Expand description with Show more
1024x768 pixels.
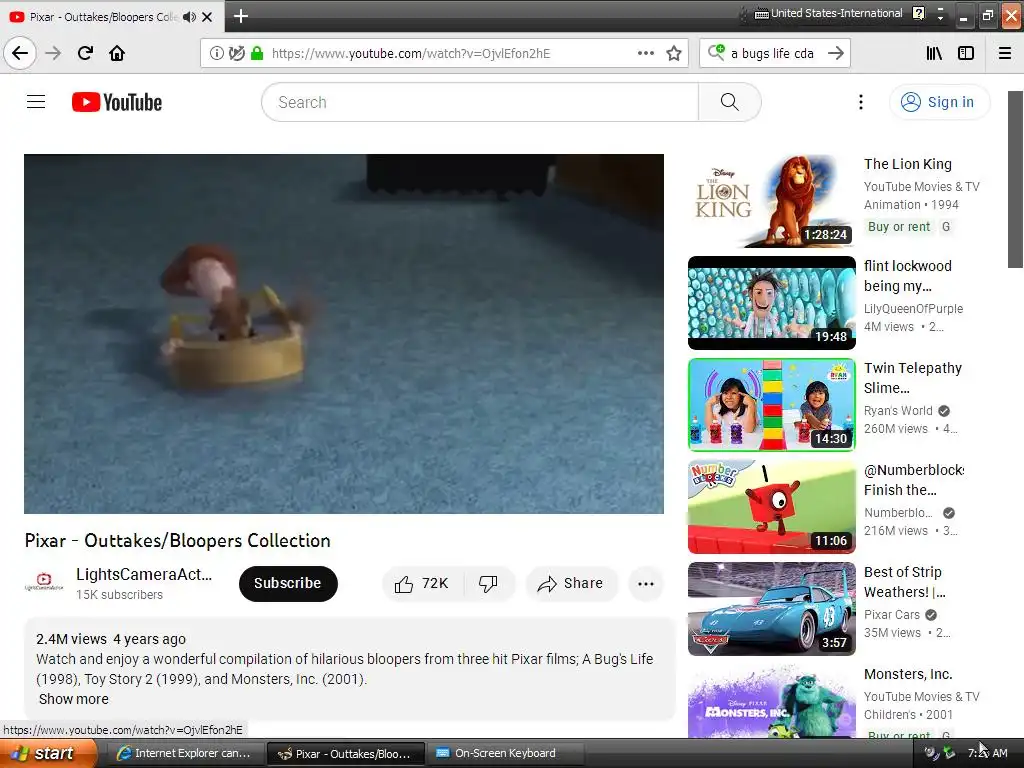coord(74,699)
